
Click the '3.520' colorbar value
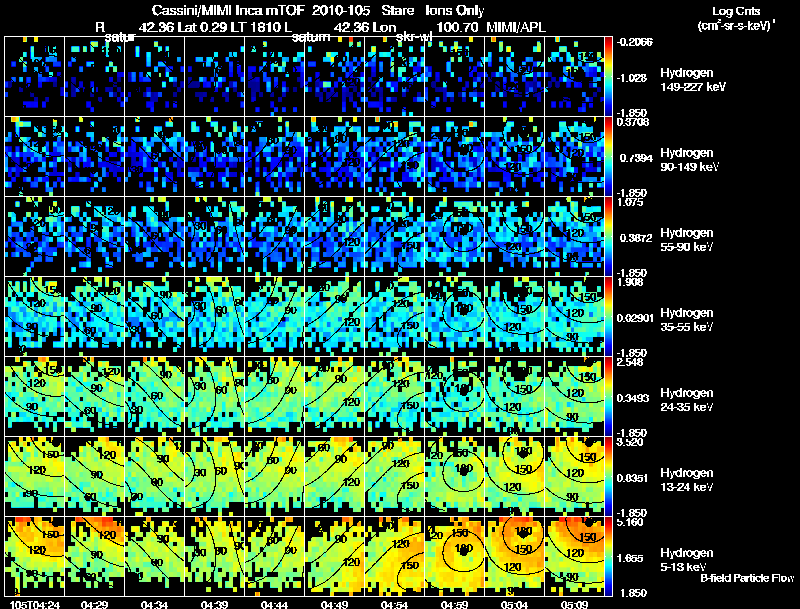point(630,442)
